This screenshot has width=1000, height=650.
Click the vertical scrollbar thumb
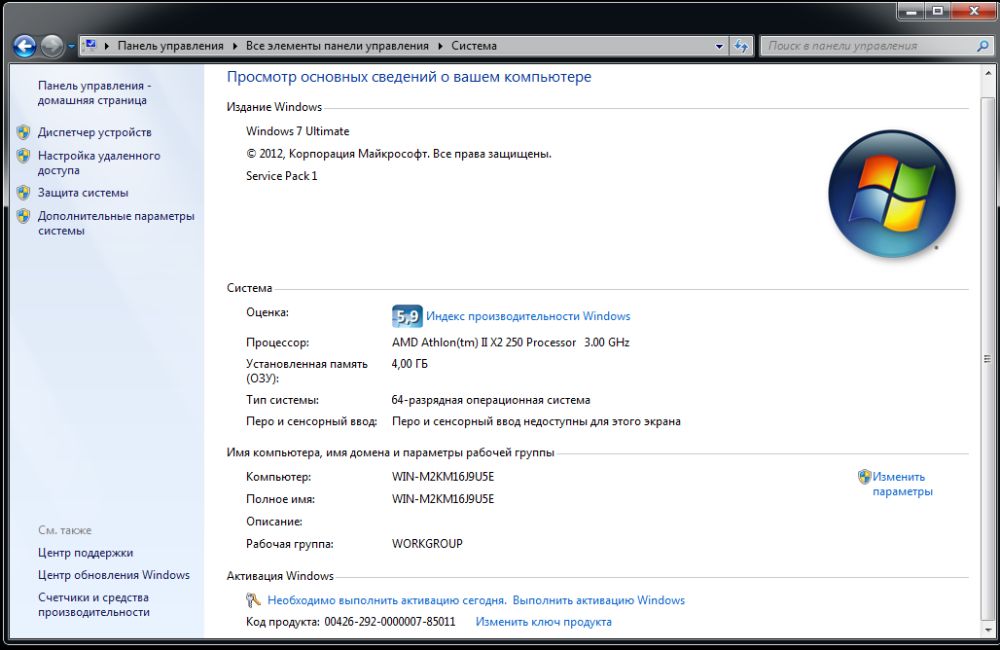coord(987,358)
